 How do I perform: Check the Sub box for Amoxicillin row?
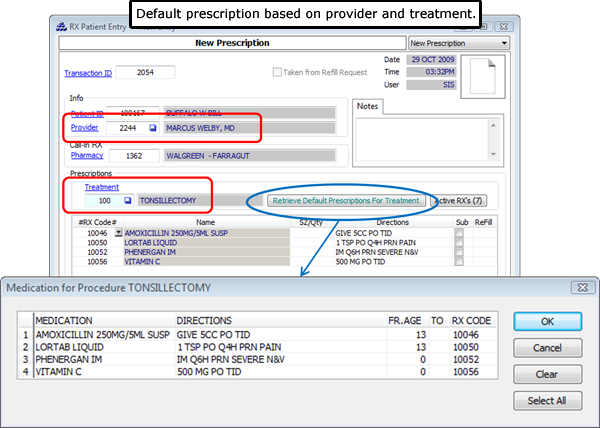click(x=459, y=232)
